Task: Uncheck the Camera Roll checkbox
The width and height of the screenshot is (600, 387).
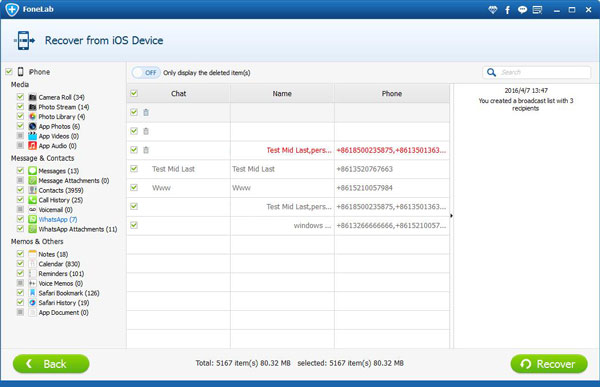Action: pyautogui.click(x=20, y=97)
